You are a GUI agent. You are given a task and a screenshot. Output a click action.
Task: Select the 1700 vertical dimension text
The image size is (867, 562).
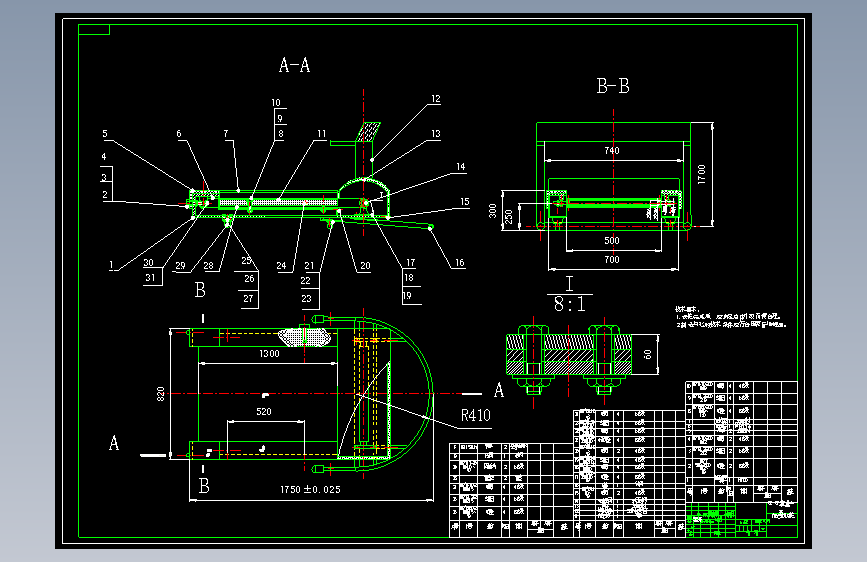[x=702, y=174]
